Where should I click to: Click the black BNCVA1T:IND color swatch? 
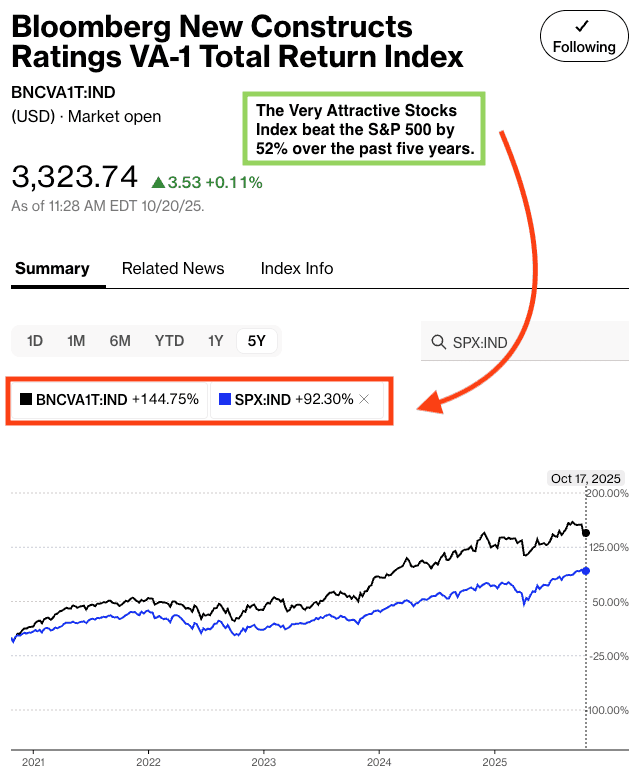pos(26,399)
